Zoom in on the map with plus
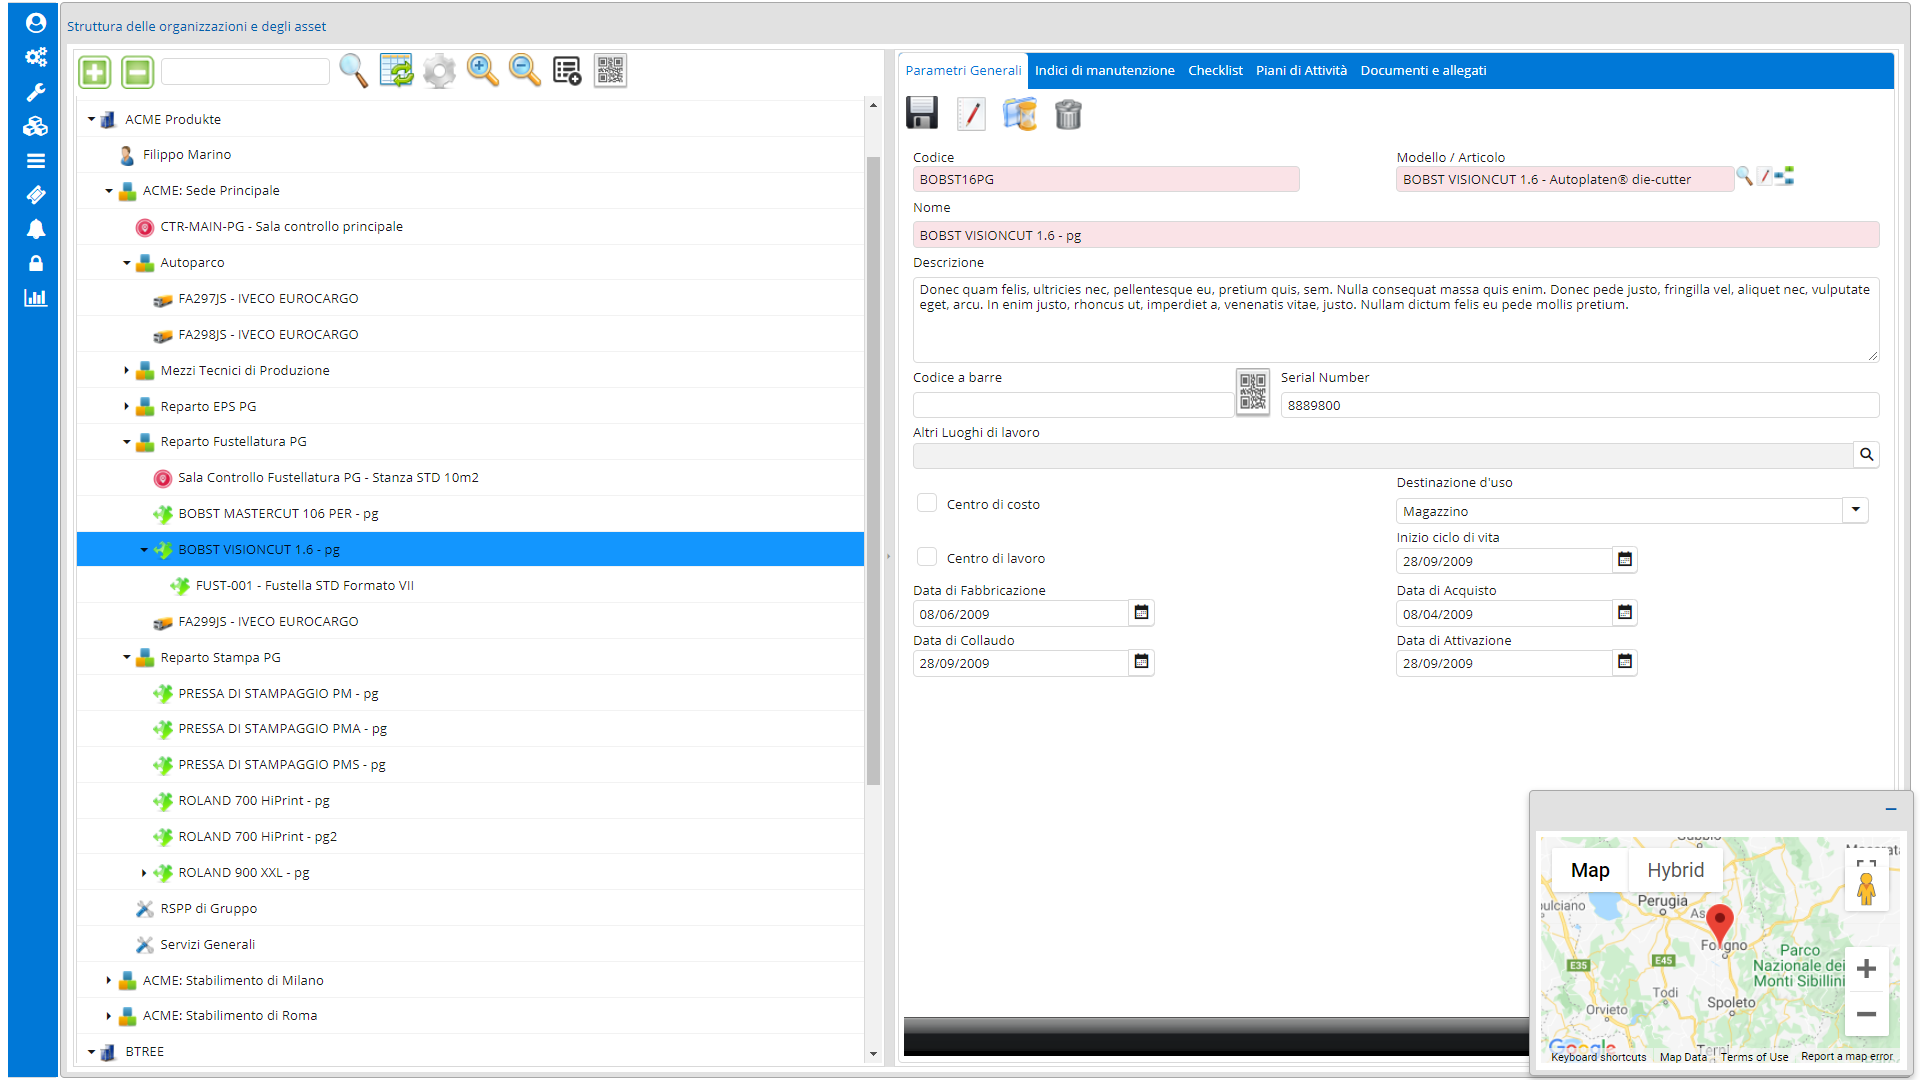Image resolution: width=1920 pixels, height=1080 pixels. coord(1866,968)
